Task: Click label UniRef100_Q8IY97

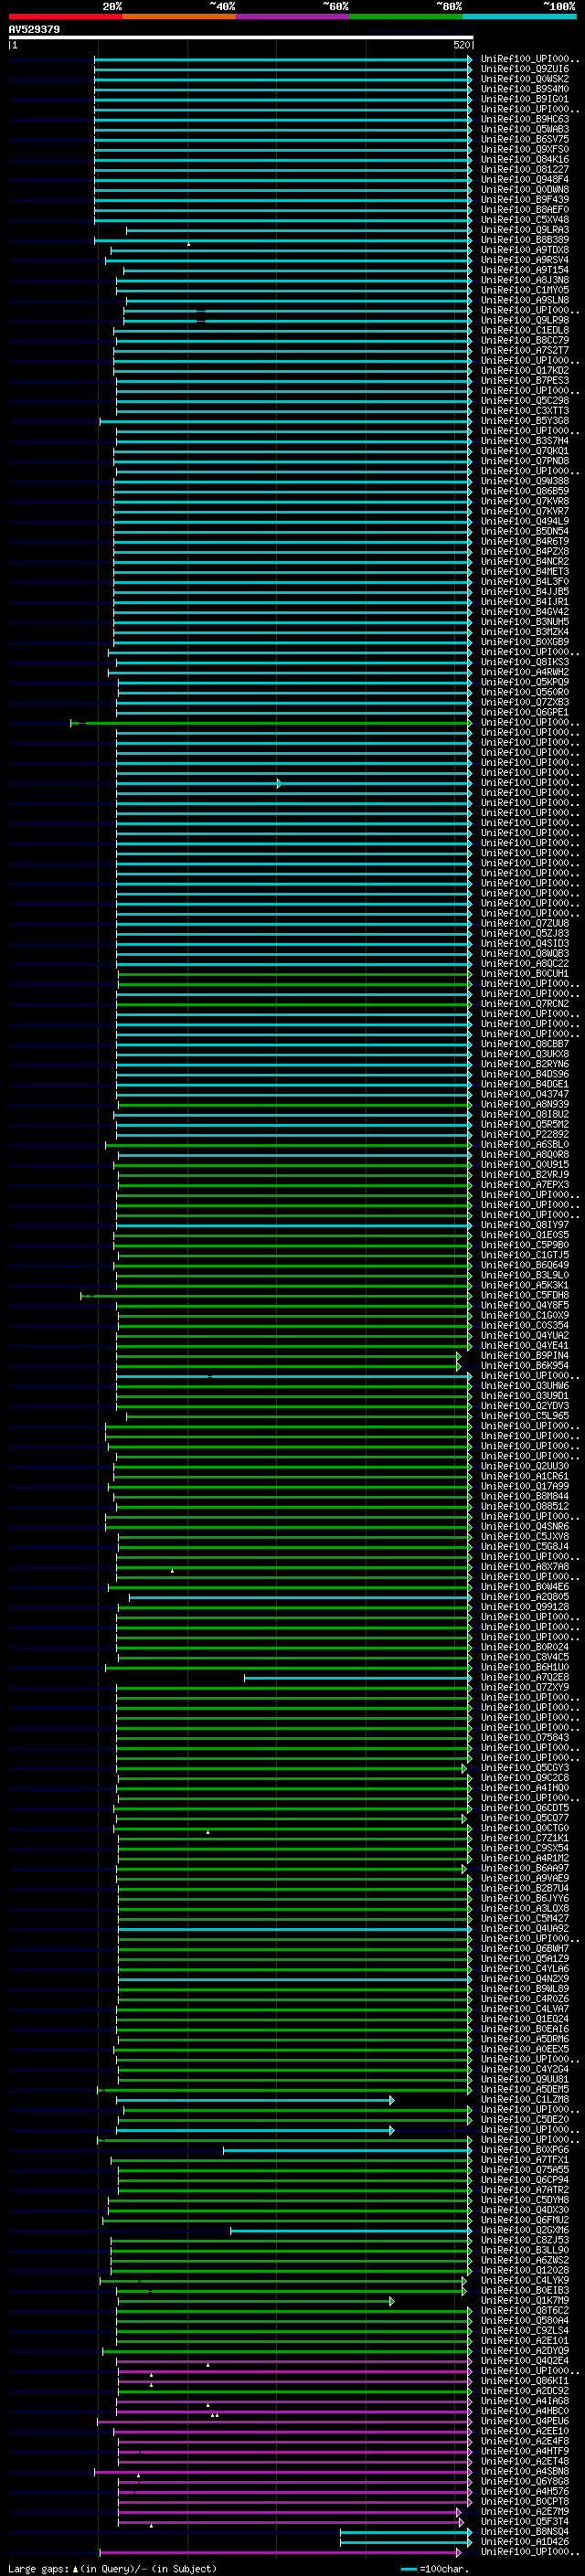Action: (x=525, y=1225)
